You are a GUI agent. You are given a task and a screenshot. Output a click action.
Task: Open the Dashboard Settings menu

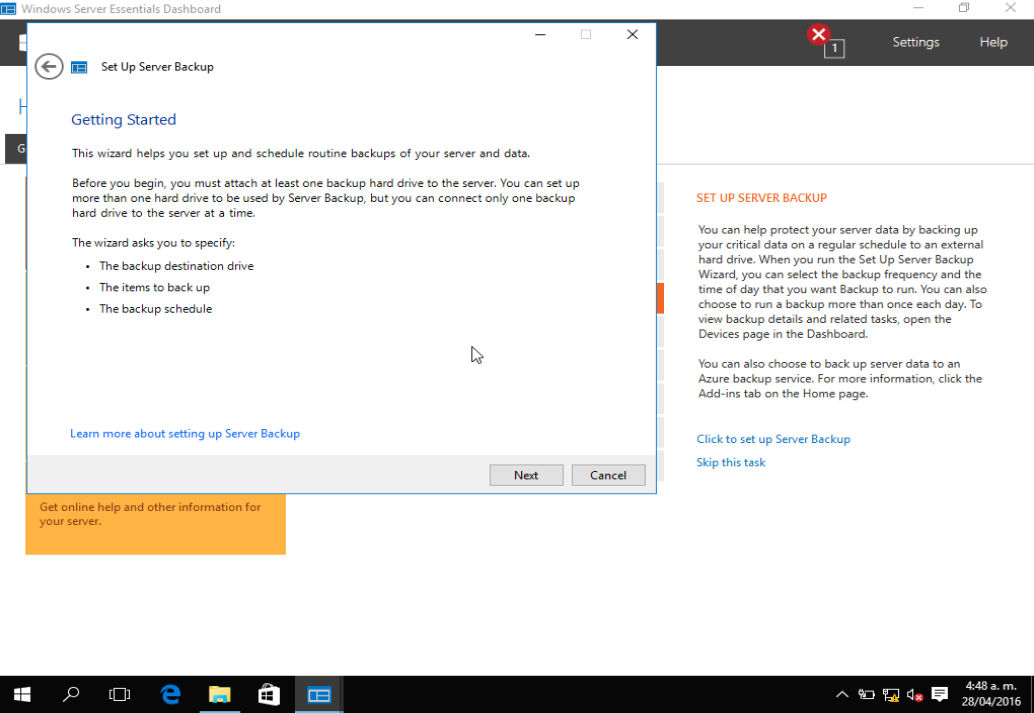[x=915, y=41]
